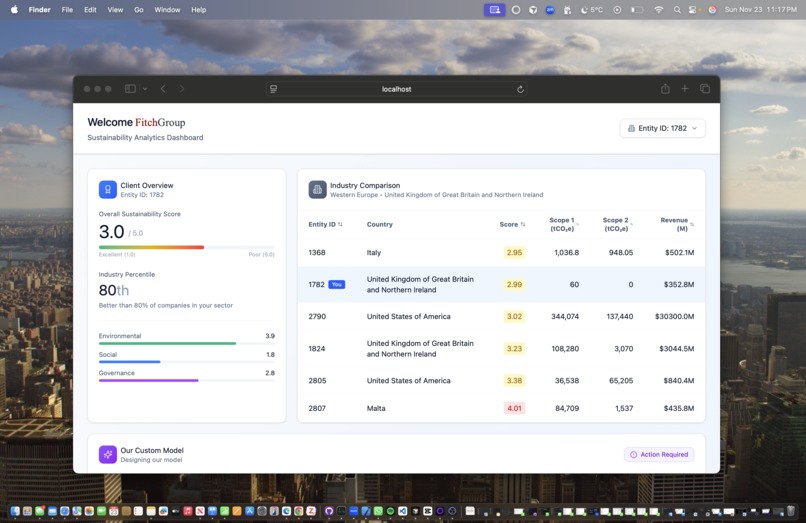Click the Action Required button
Screen dimensions: 806x523
659,455
